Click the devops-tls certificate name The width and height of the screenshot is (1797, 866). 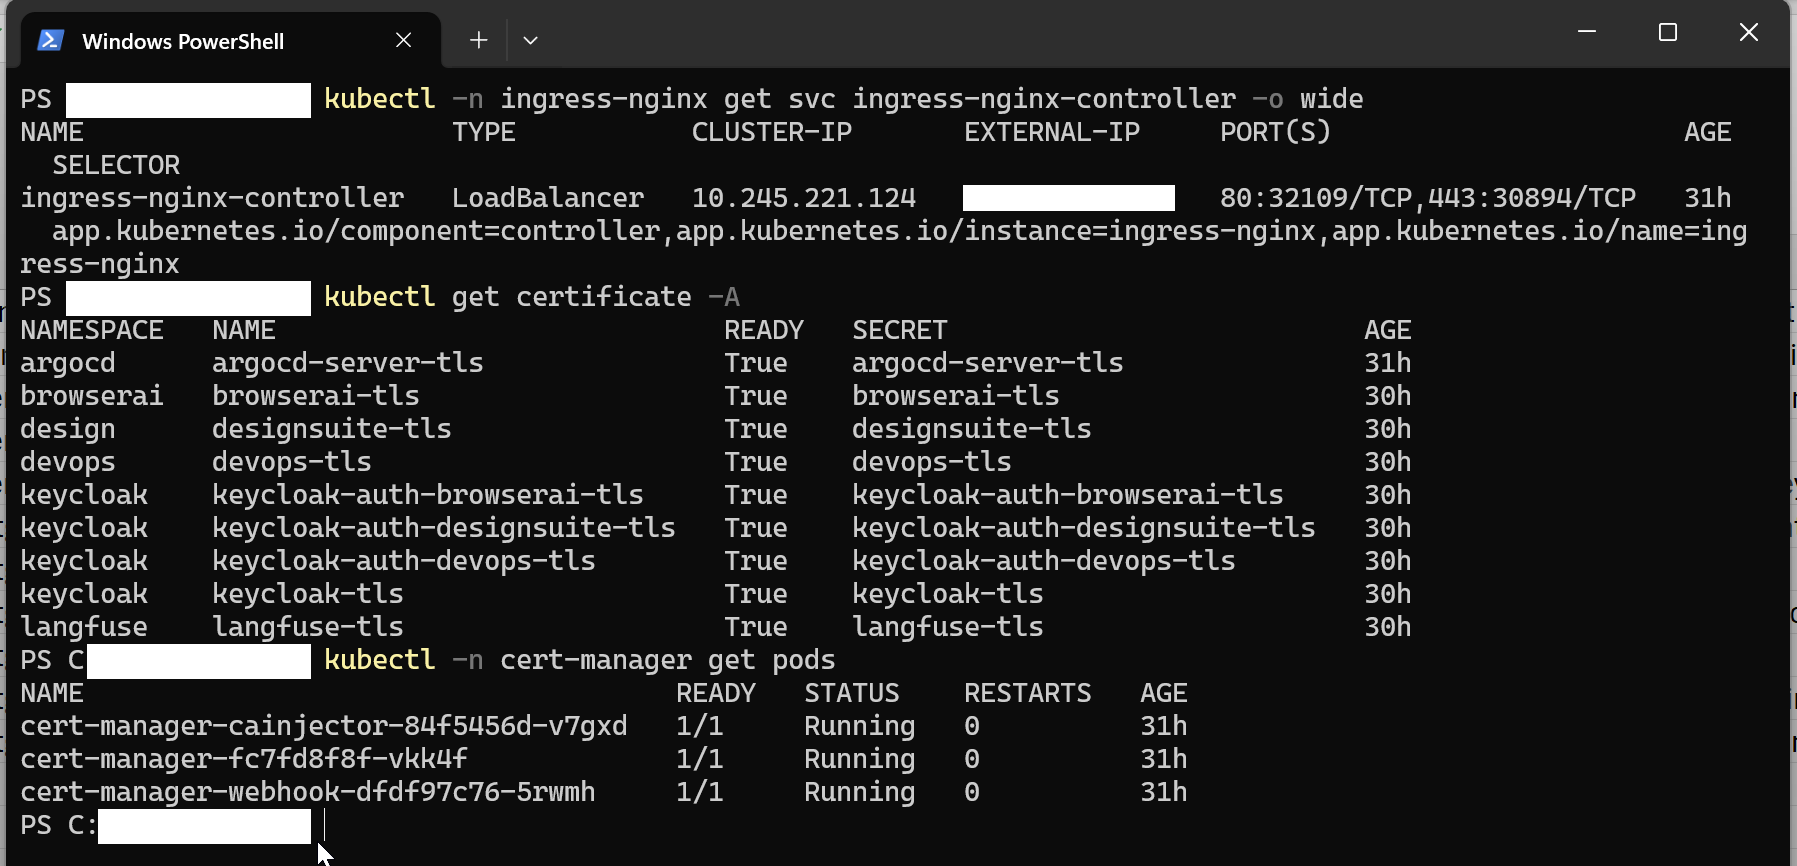pyautogui.click(x=292, y=462)
